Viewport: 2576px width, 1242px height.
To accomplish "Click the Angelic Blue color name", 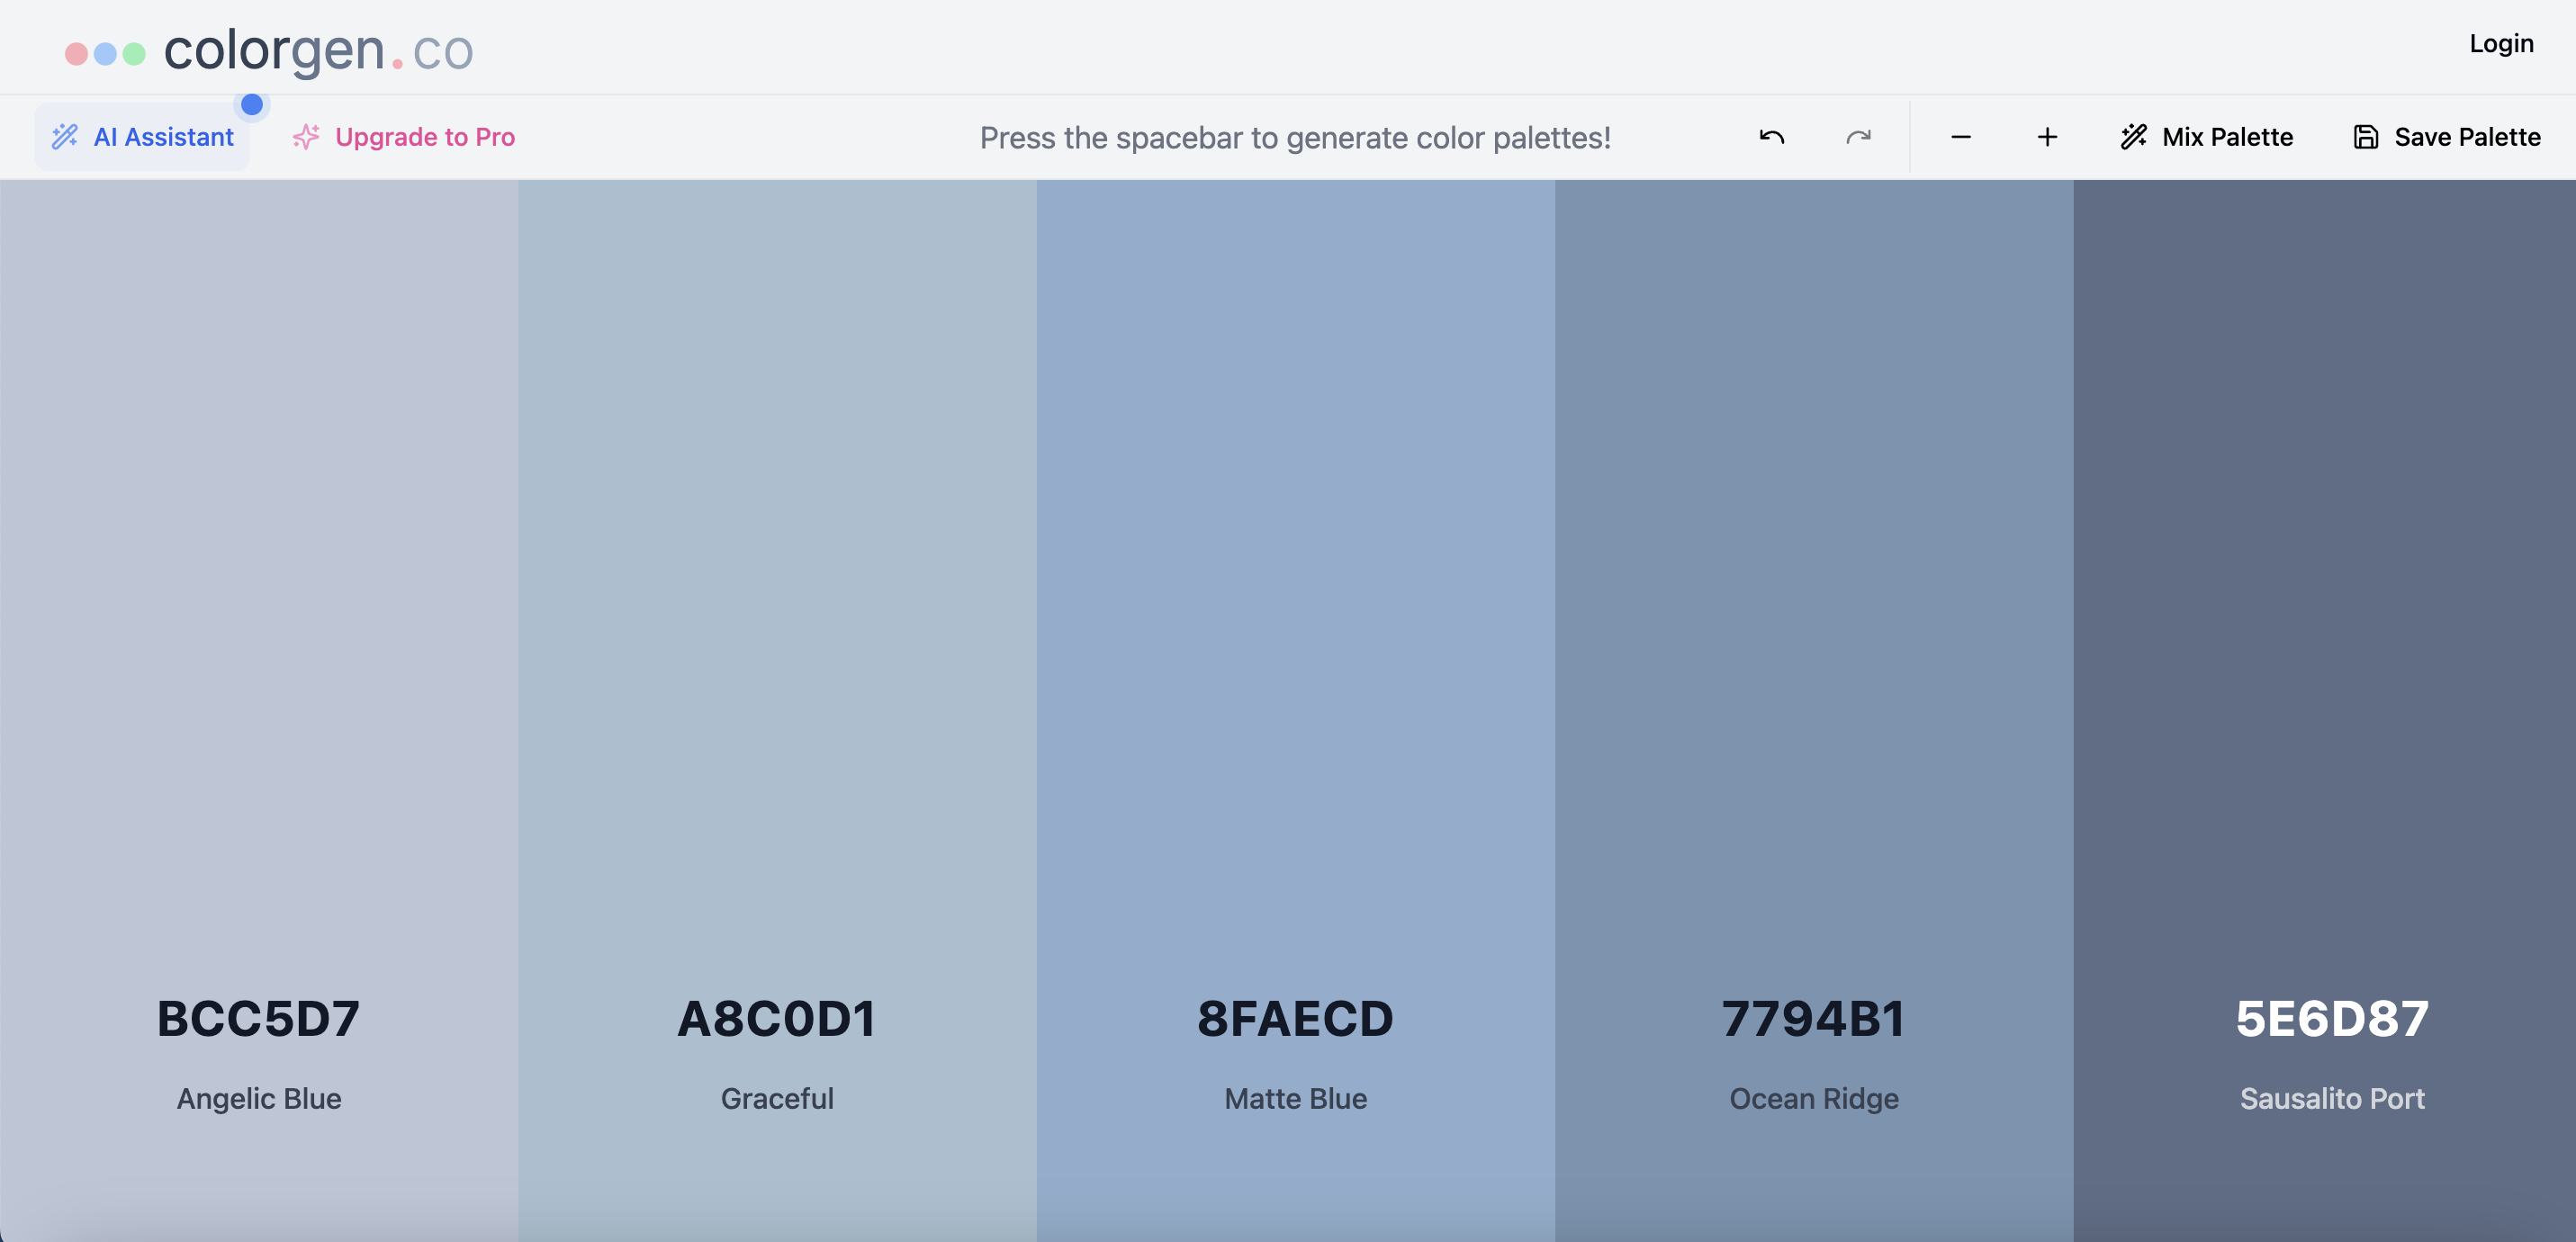I will tap(259, 1098).
